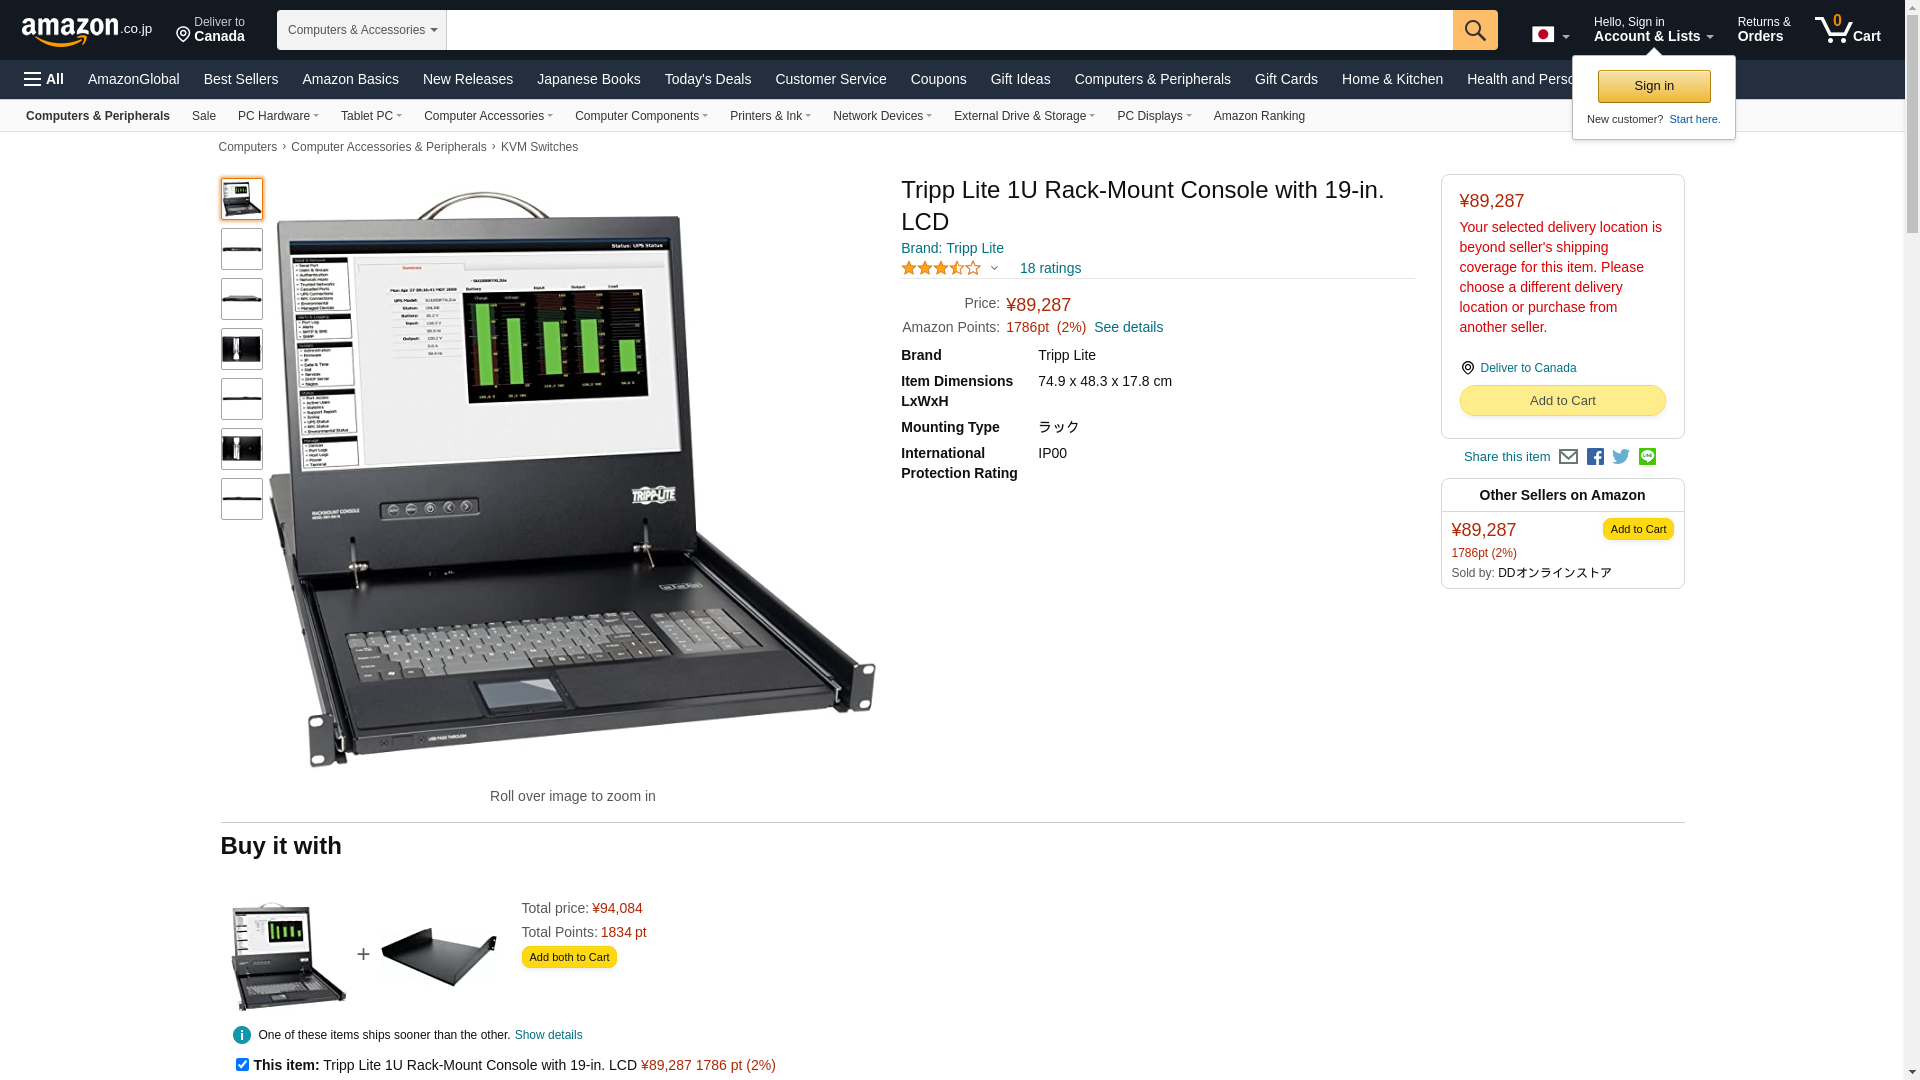The image size is (1920, 1080).
Task: Open the All hamburger menu
Action: (44, 79)
